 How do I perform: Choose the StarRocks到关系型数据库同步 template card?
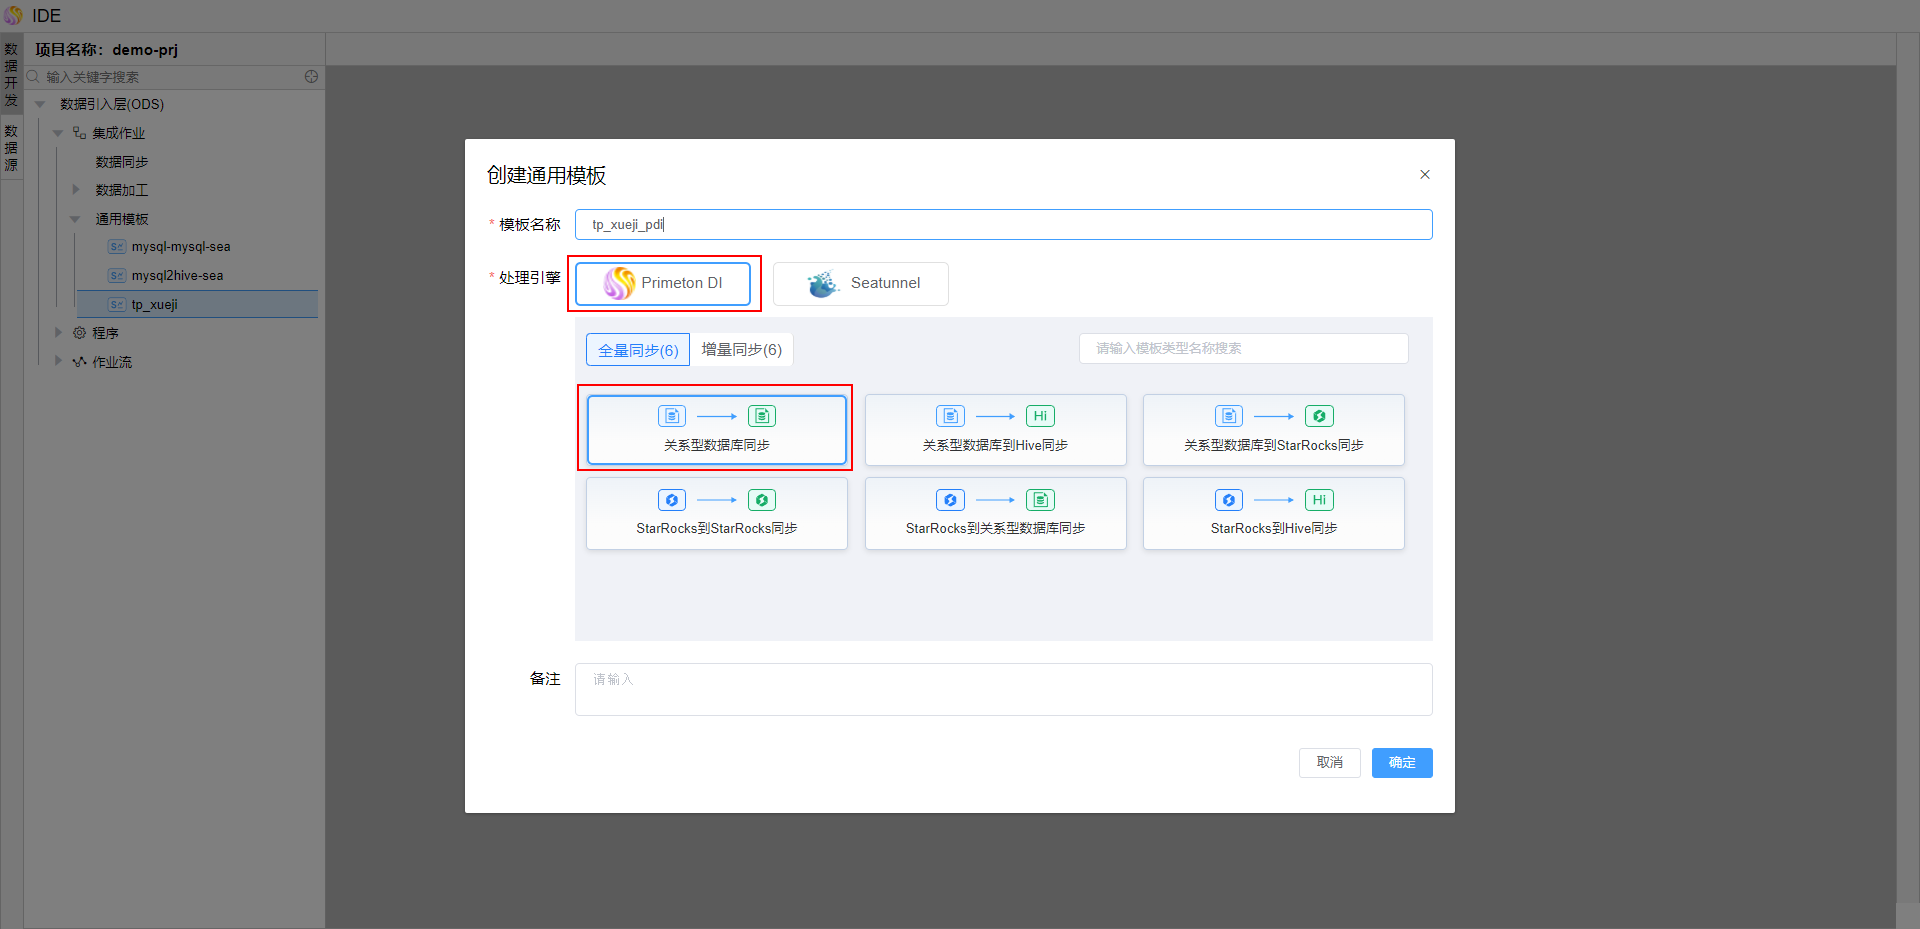pyautogui.click(x=995, y=514)
